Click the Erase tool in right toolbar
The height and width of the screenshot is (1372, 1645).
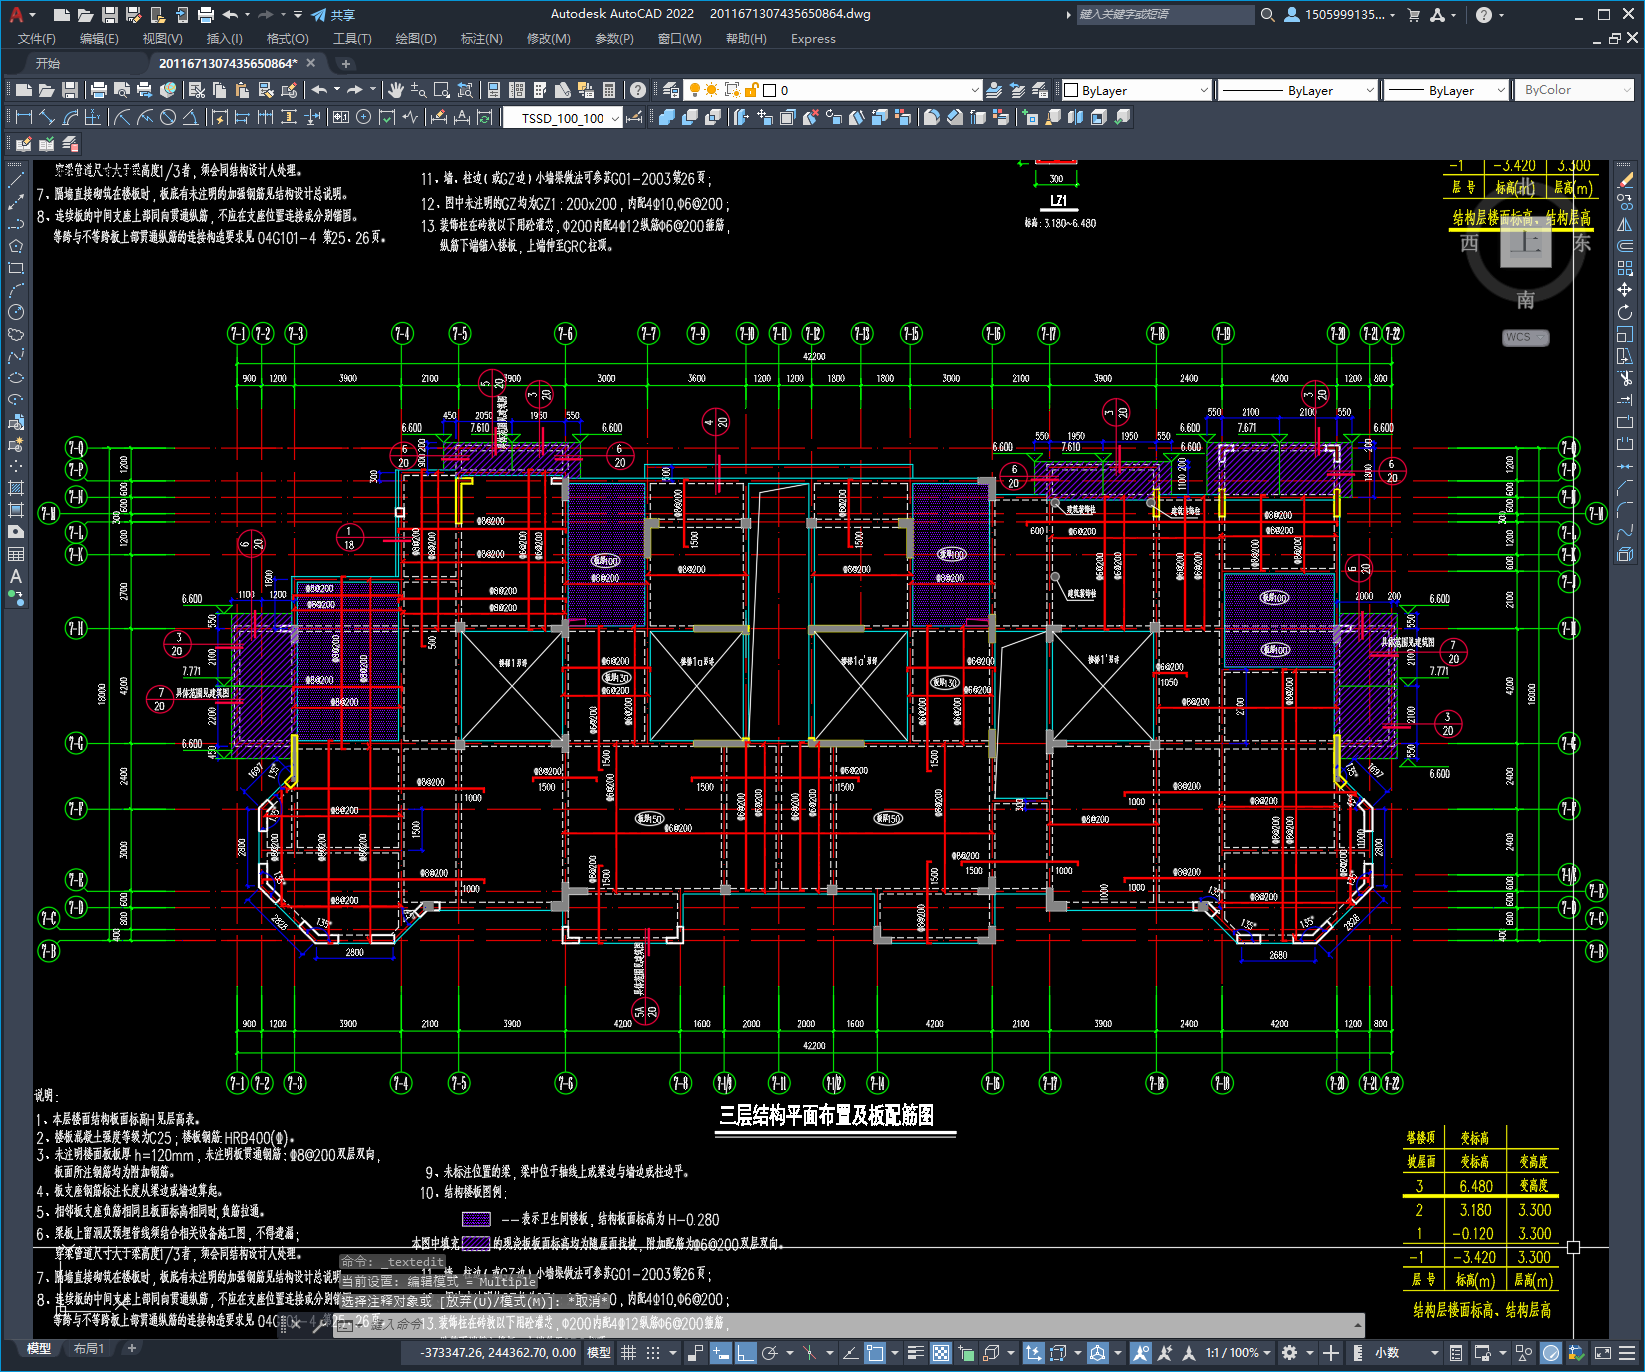(x=1625, y=180)
